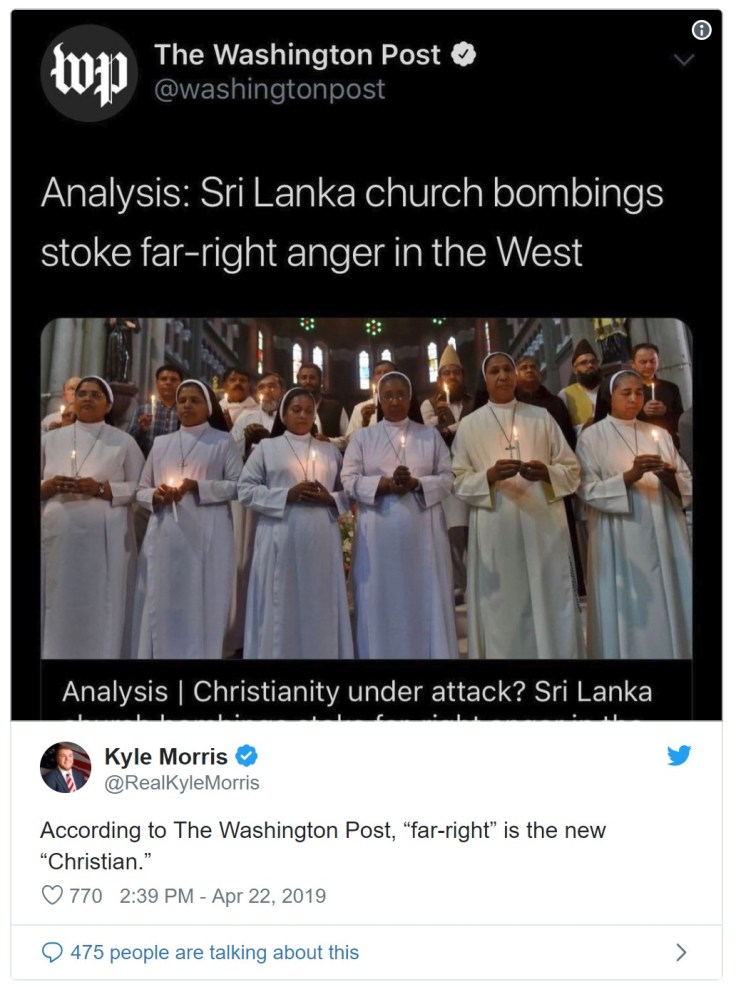Screen dimensions: 736x987
Task: Select the Sri Lanka church bombings headline text
Action: click(352, 222)
